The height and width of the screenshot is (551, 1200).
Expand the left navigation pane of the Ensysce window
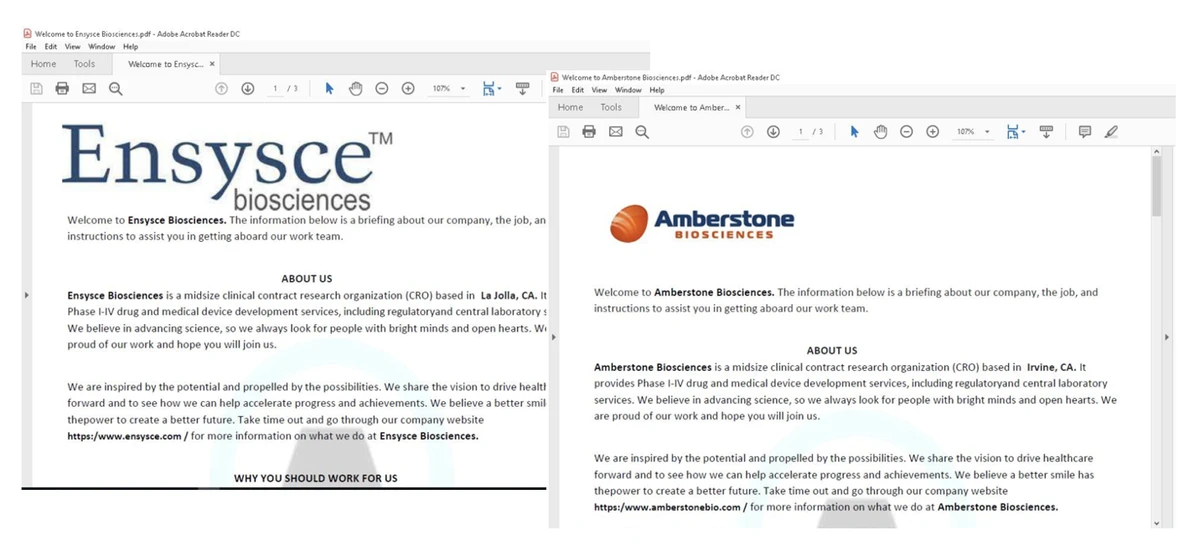coord(26,295)
